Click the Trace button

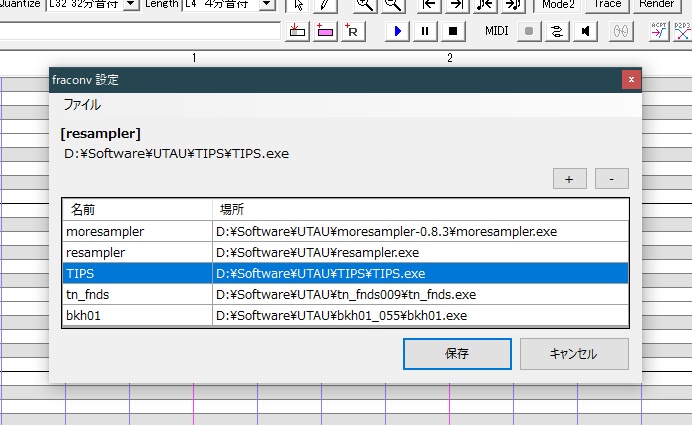click(x=607, y=4)
